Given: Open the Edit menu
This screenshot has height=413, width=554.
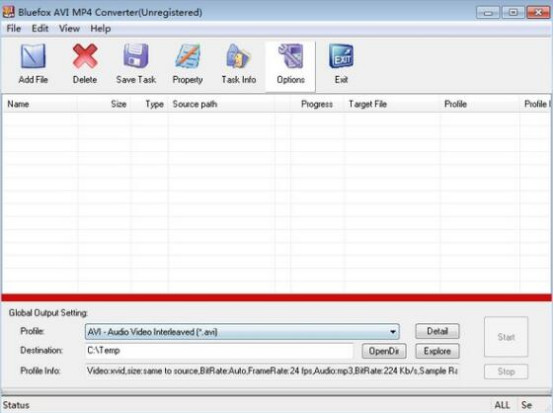Looking at the screenshot, I should tap(40, 29).
